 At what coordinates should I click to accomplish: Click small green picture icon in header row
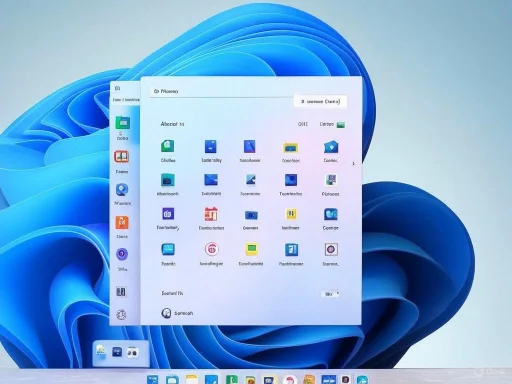tap(341, 125)
